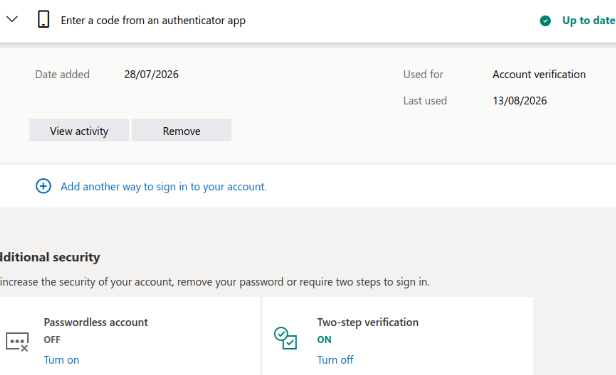Click the additional security section heading
The height and width of the screenshot is (375, 616).
tap(50, 257)
